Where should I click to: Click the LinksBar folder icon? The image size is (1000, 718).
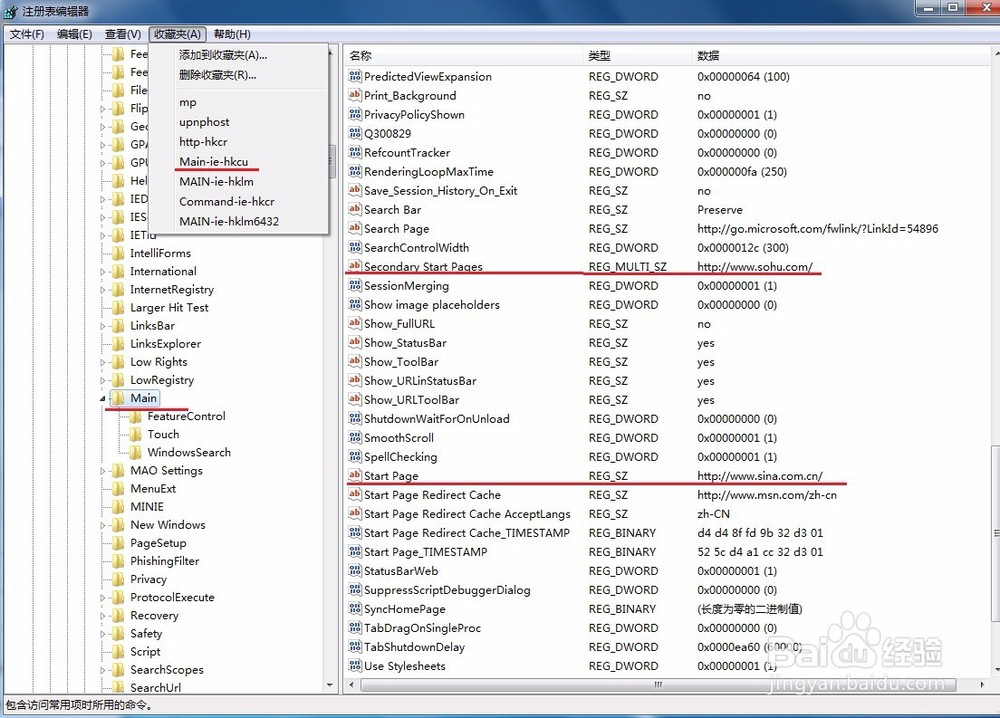118,326
